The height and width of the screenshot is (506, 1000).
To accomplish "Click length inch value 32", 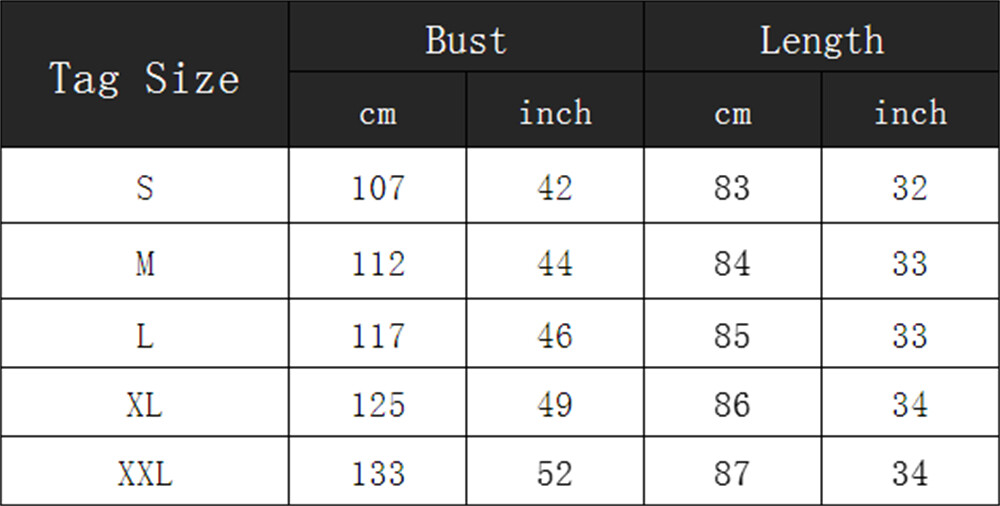I will click(x=910, y=186).
